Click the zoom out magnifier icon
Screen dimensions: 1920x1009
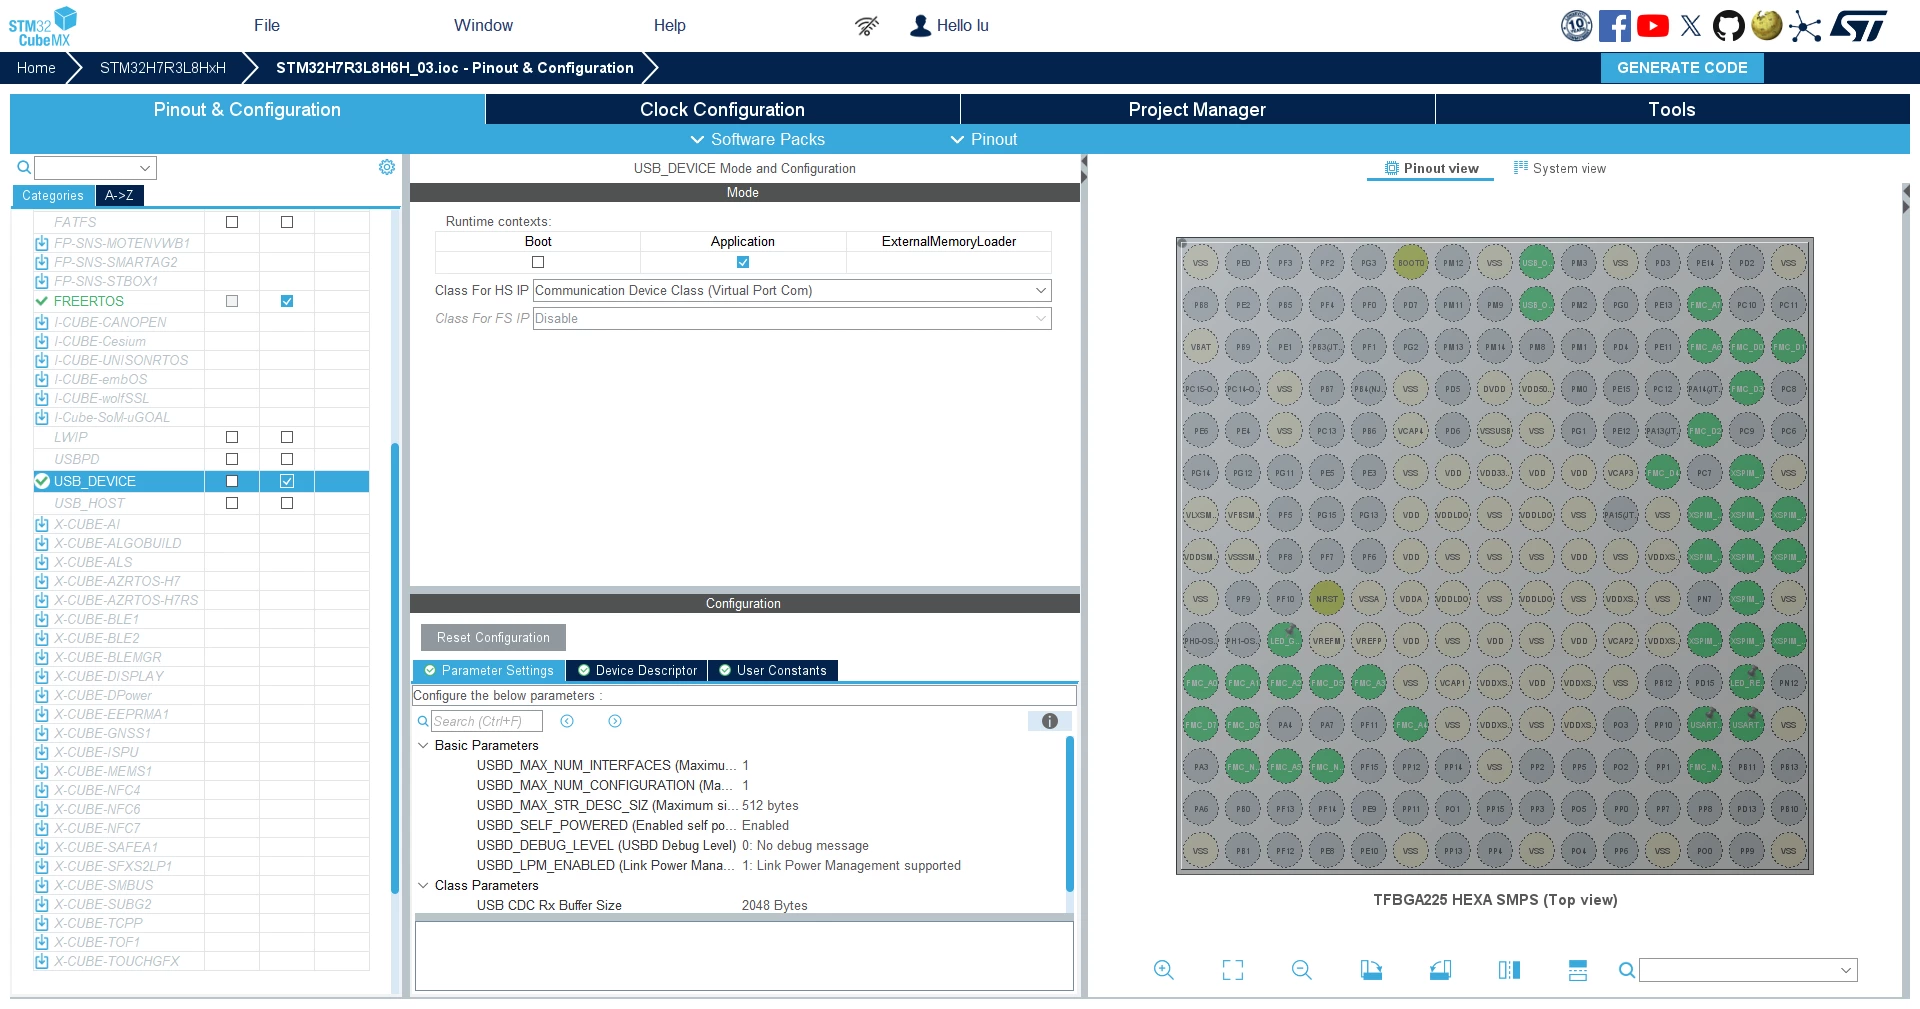1301,970
